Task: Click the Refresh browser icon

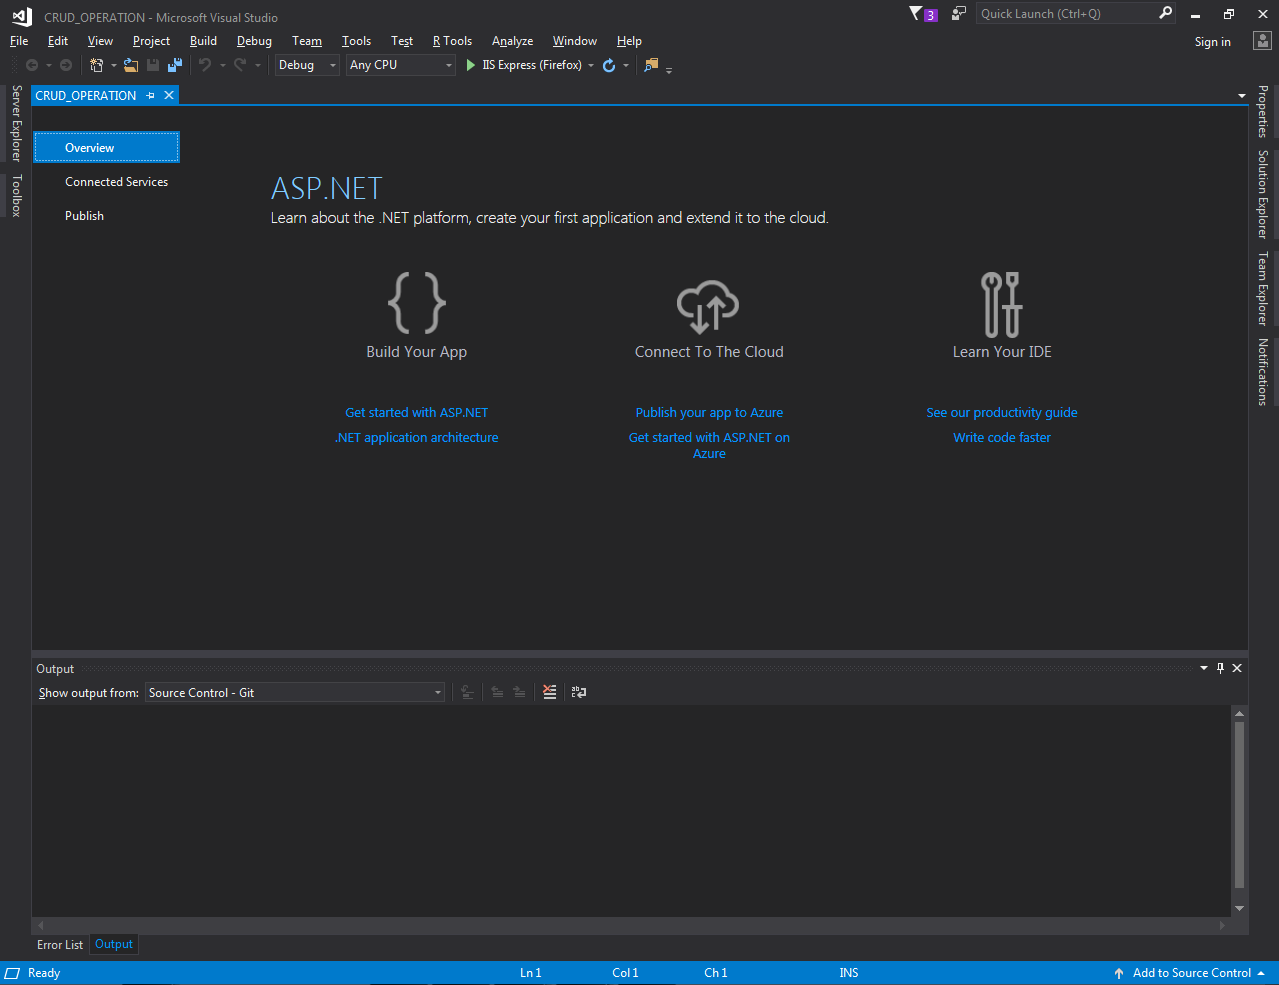Action: (x=609, y=65)
